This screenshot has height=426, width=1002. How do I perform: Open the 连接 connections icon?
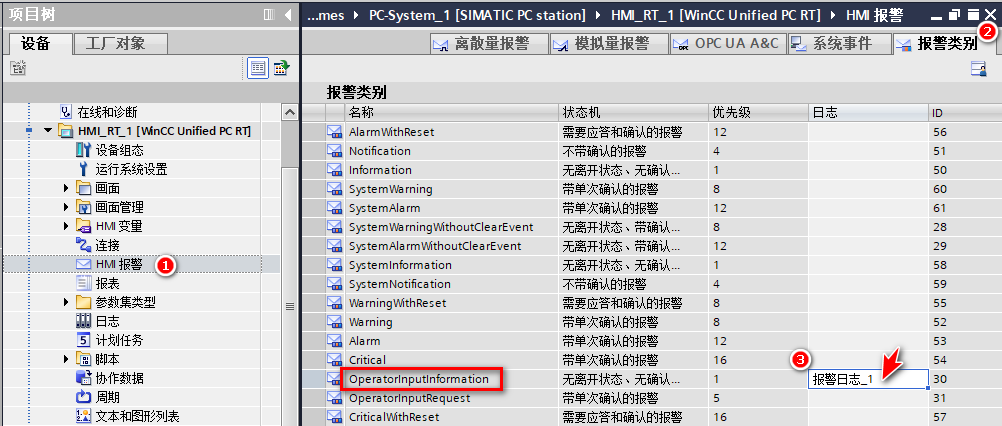click(84, 245)
